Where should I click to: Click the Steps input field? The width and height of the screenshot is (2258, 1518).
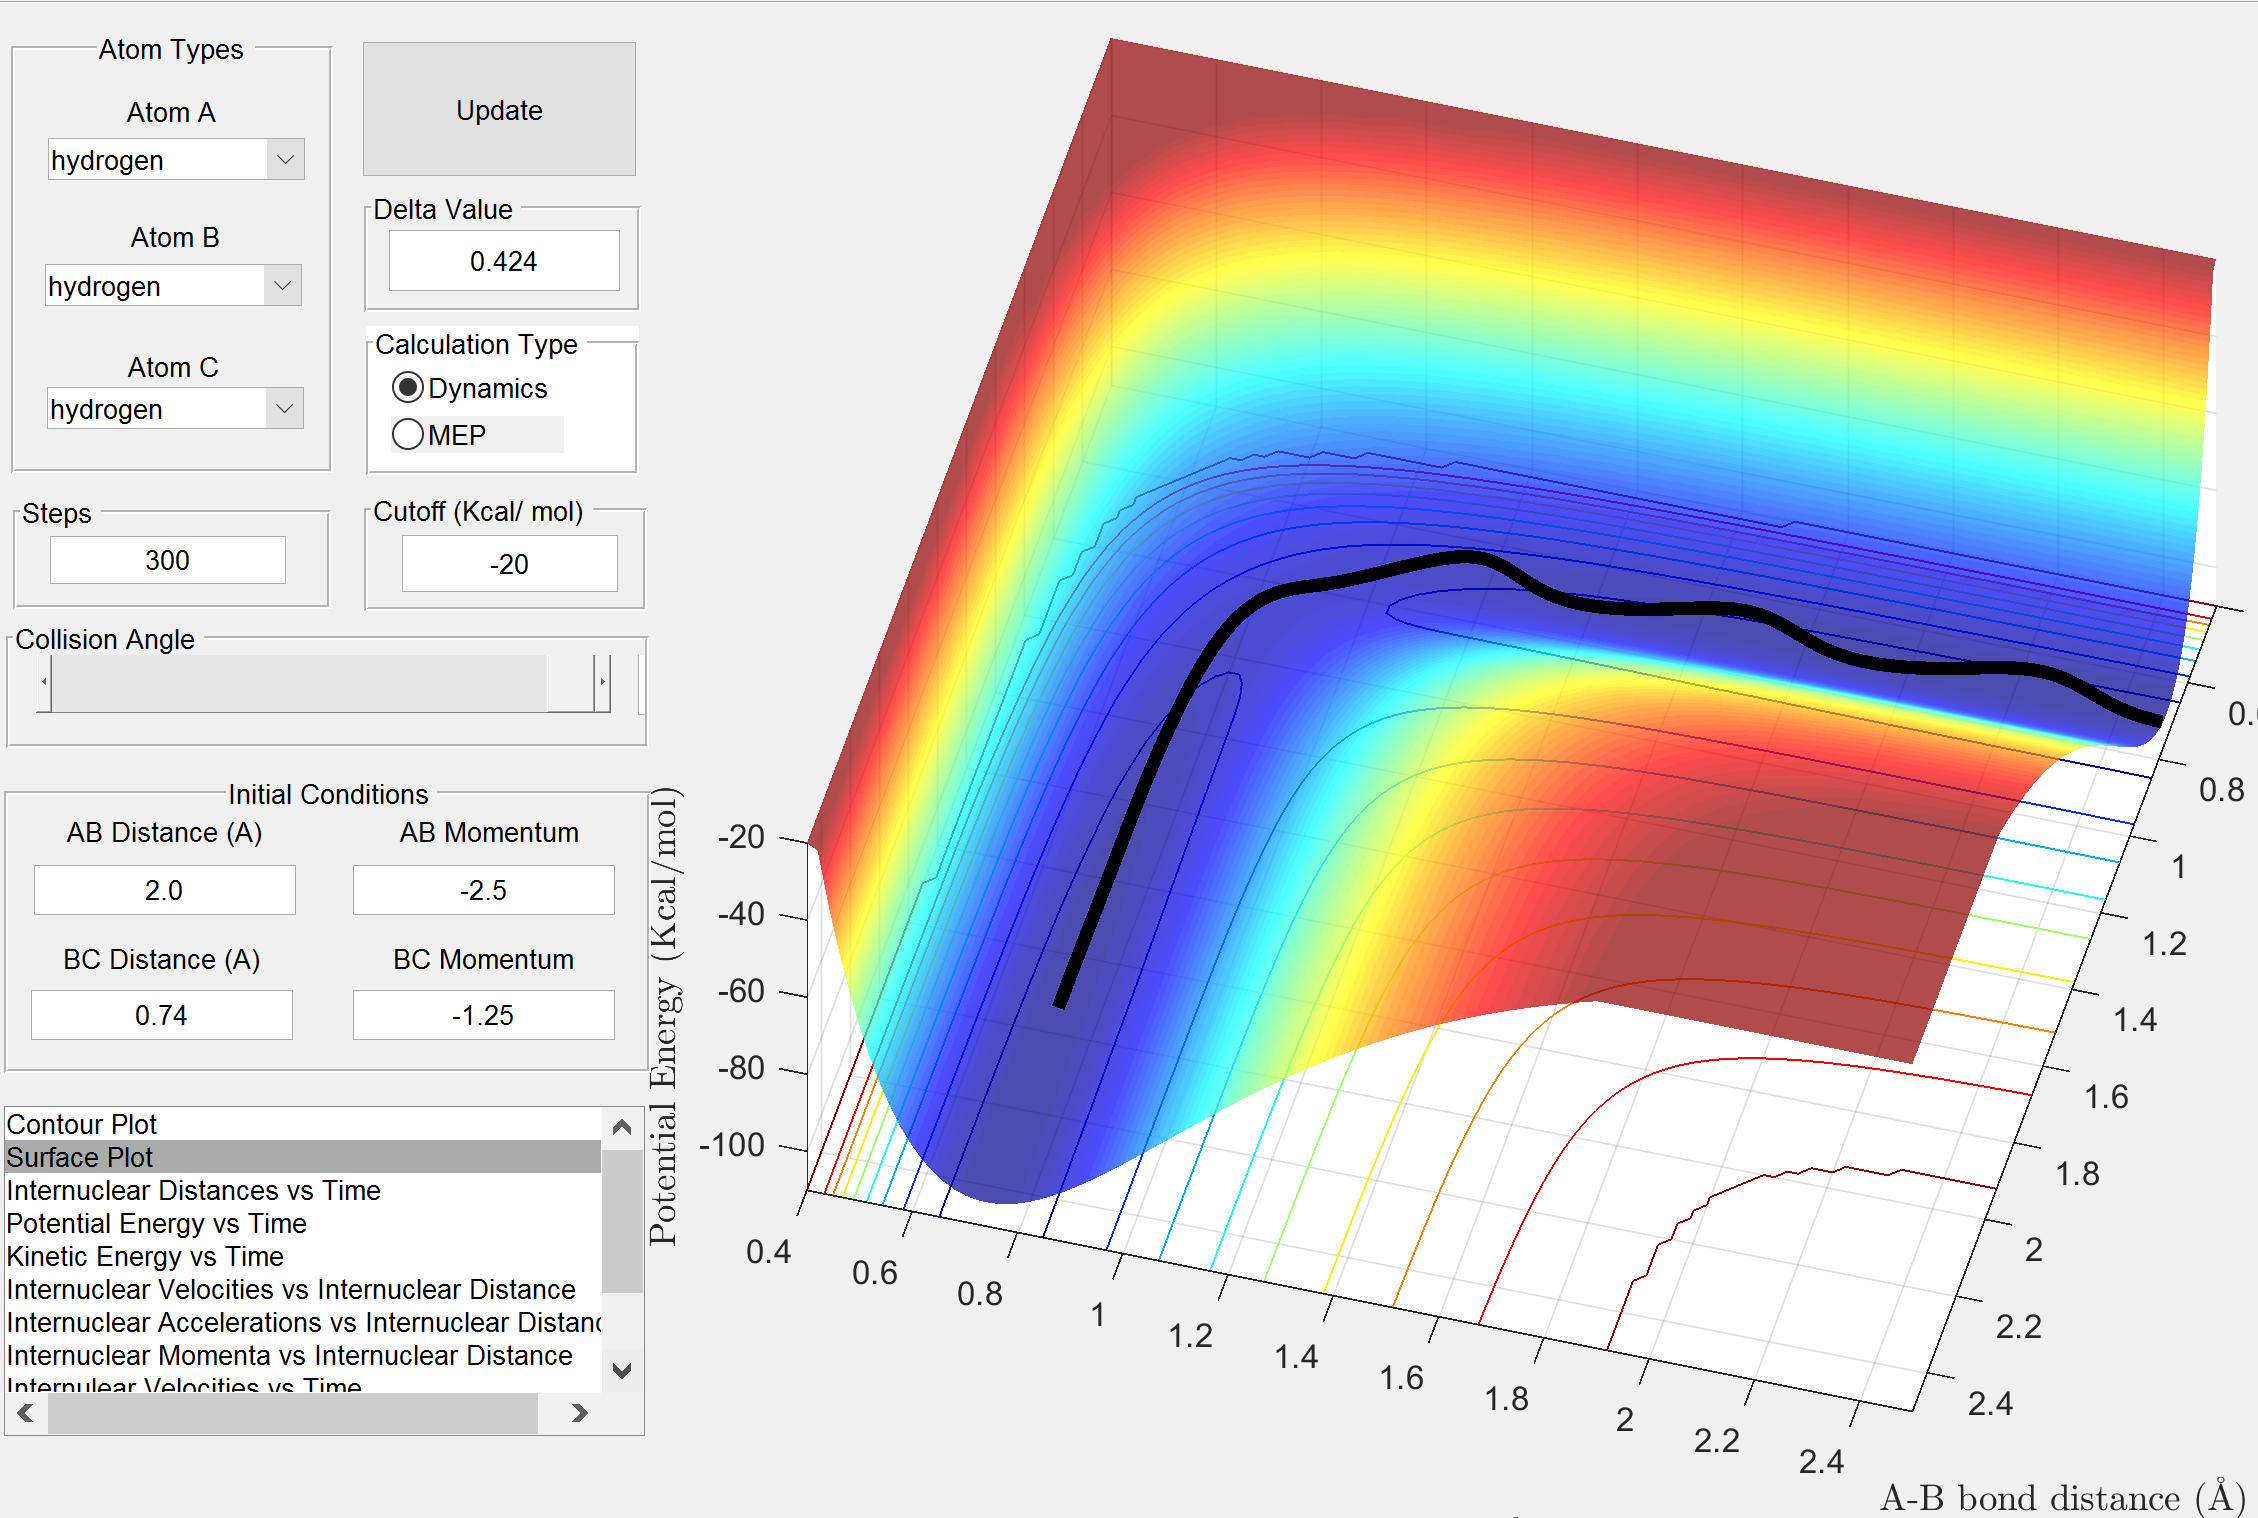[x=167, y=560]
